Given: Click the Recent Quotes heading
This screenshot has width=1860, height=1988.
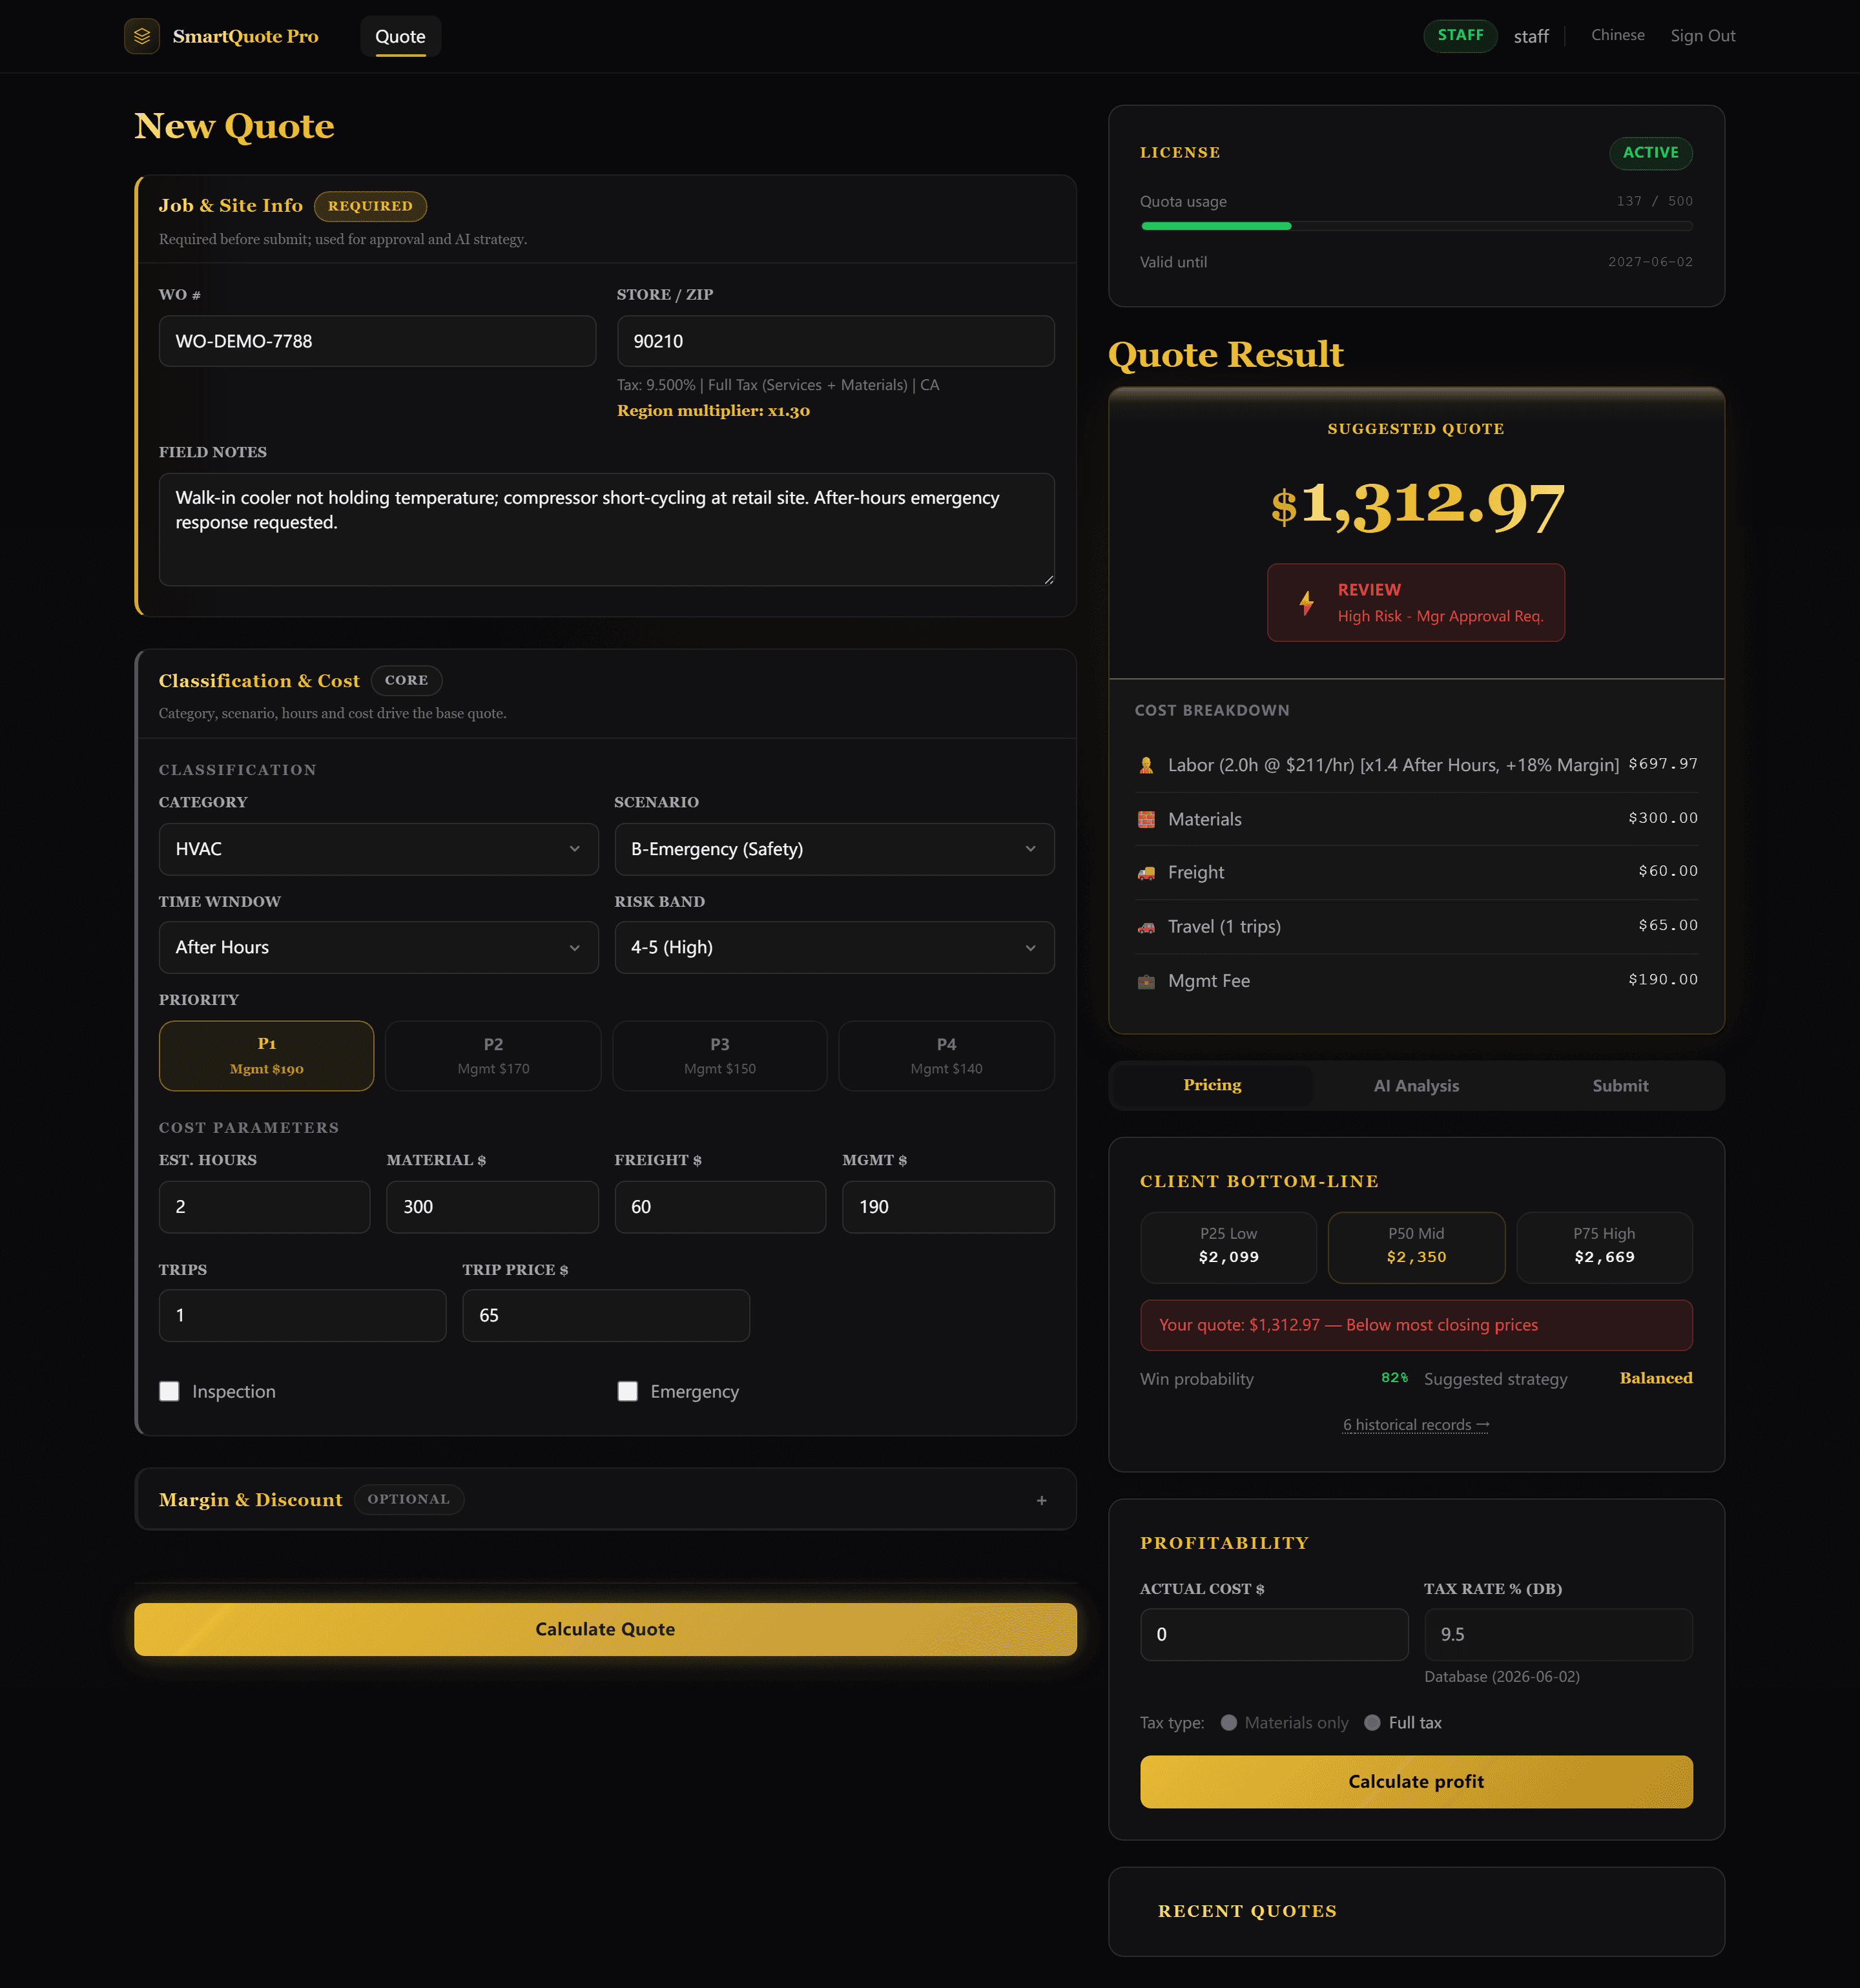Looking at the screenshot, I should click(x=1247, y=1911).
